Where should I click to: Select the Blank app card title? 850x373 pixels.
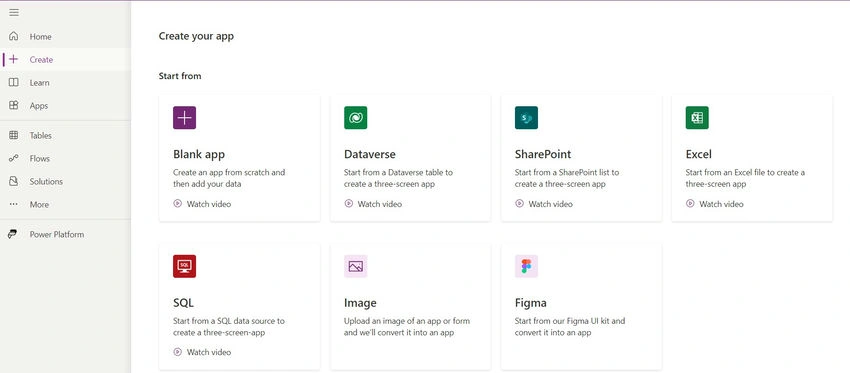[x=199, y=154]
